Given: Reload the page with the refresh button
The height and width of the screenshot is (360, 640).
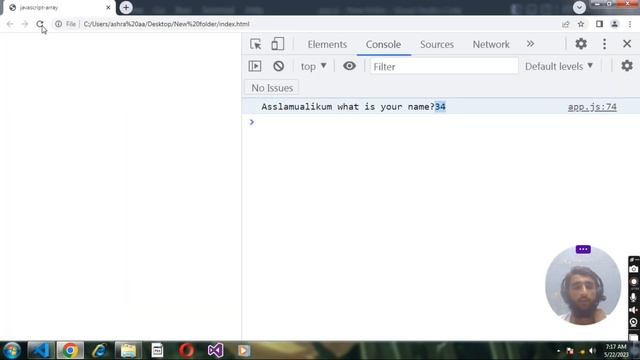Looking at the screenshot, I should 40,24.
